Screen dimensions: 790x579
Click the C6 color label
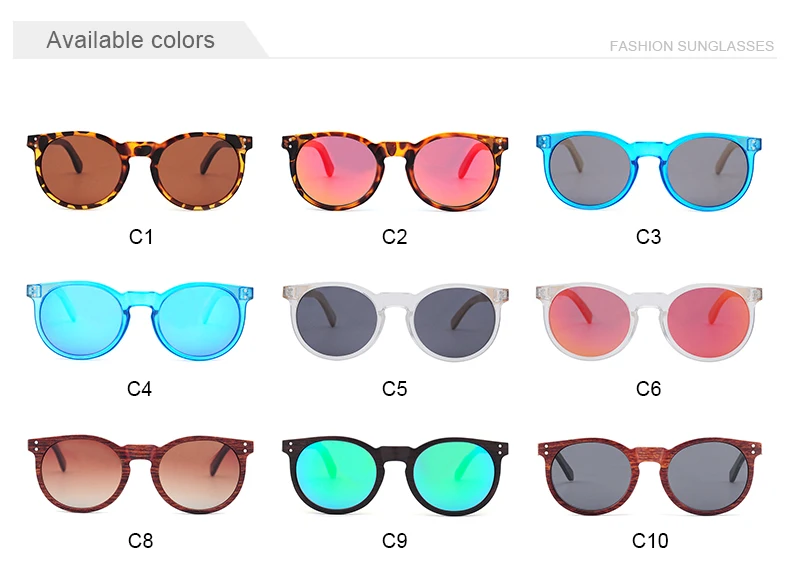point(648,389)
